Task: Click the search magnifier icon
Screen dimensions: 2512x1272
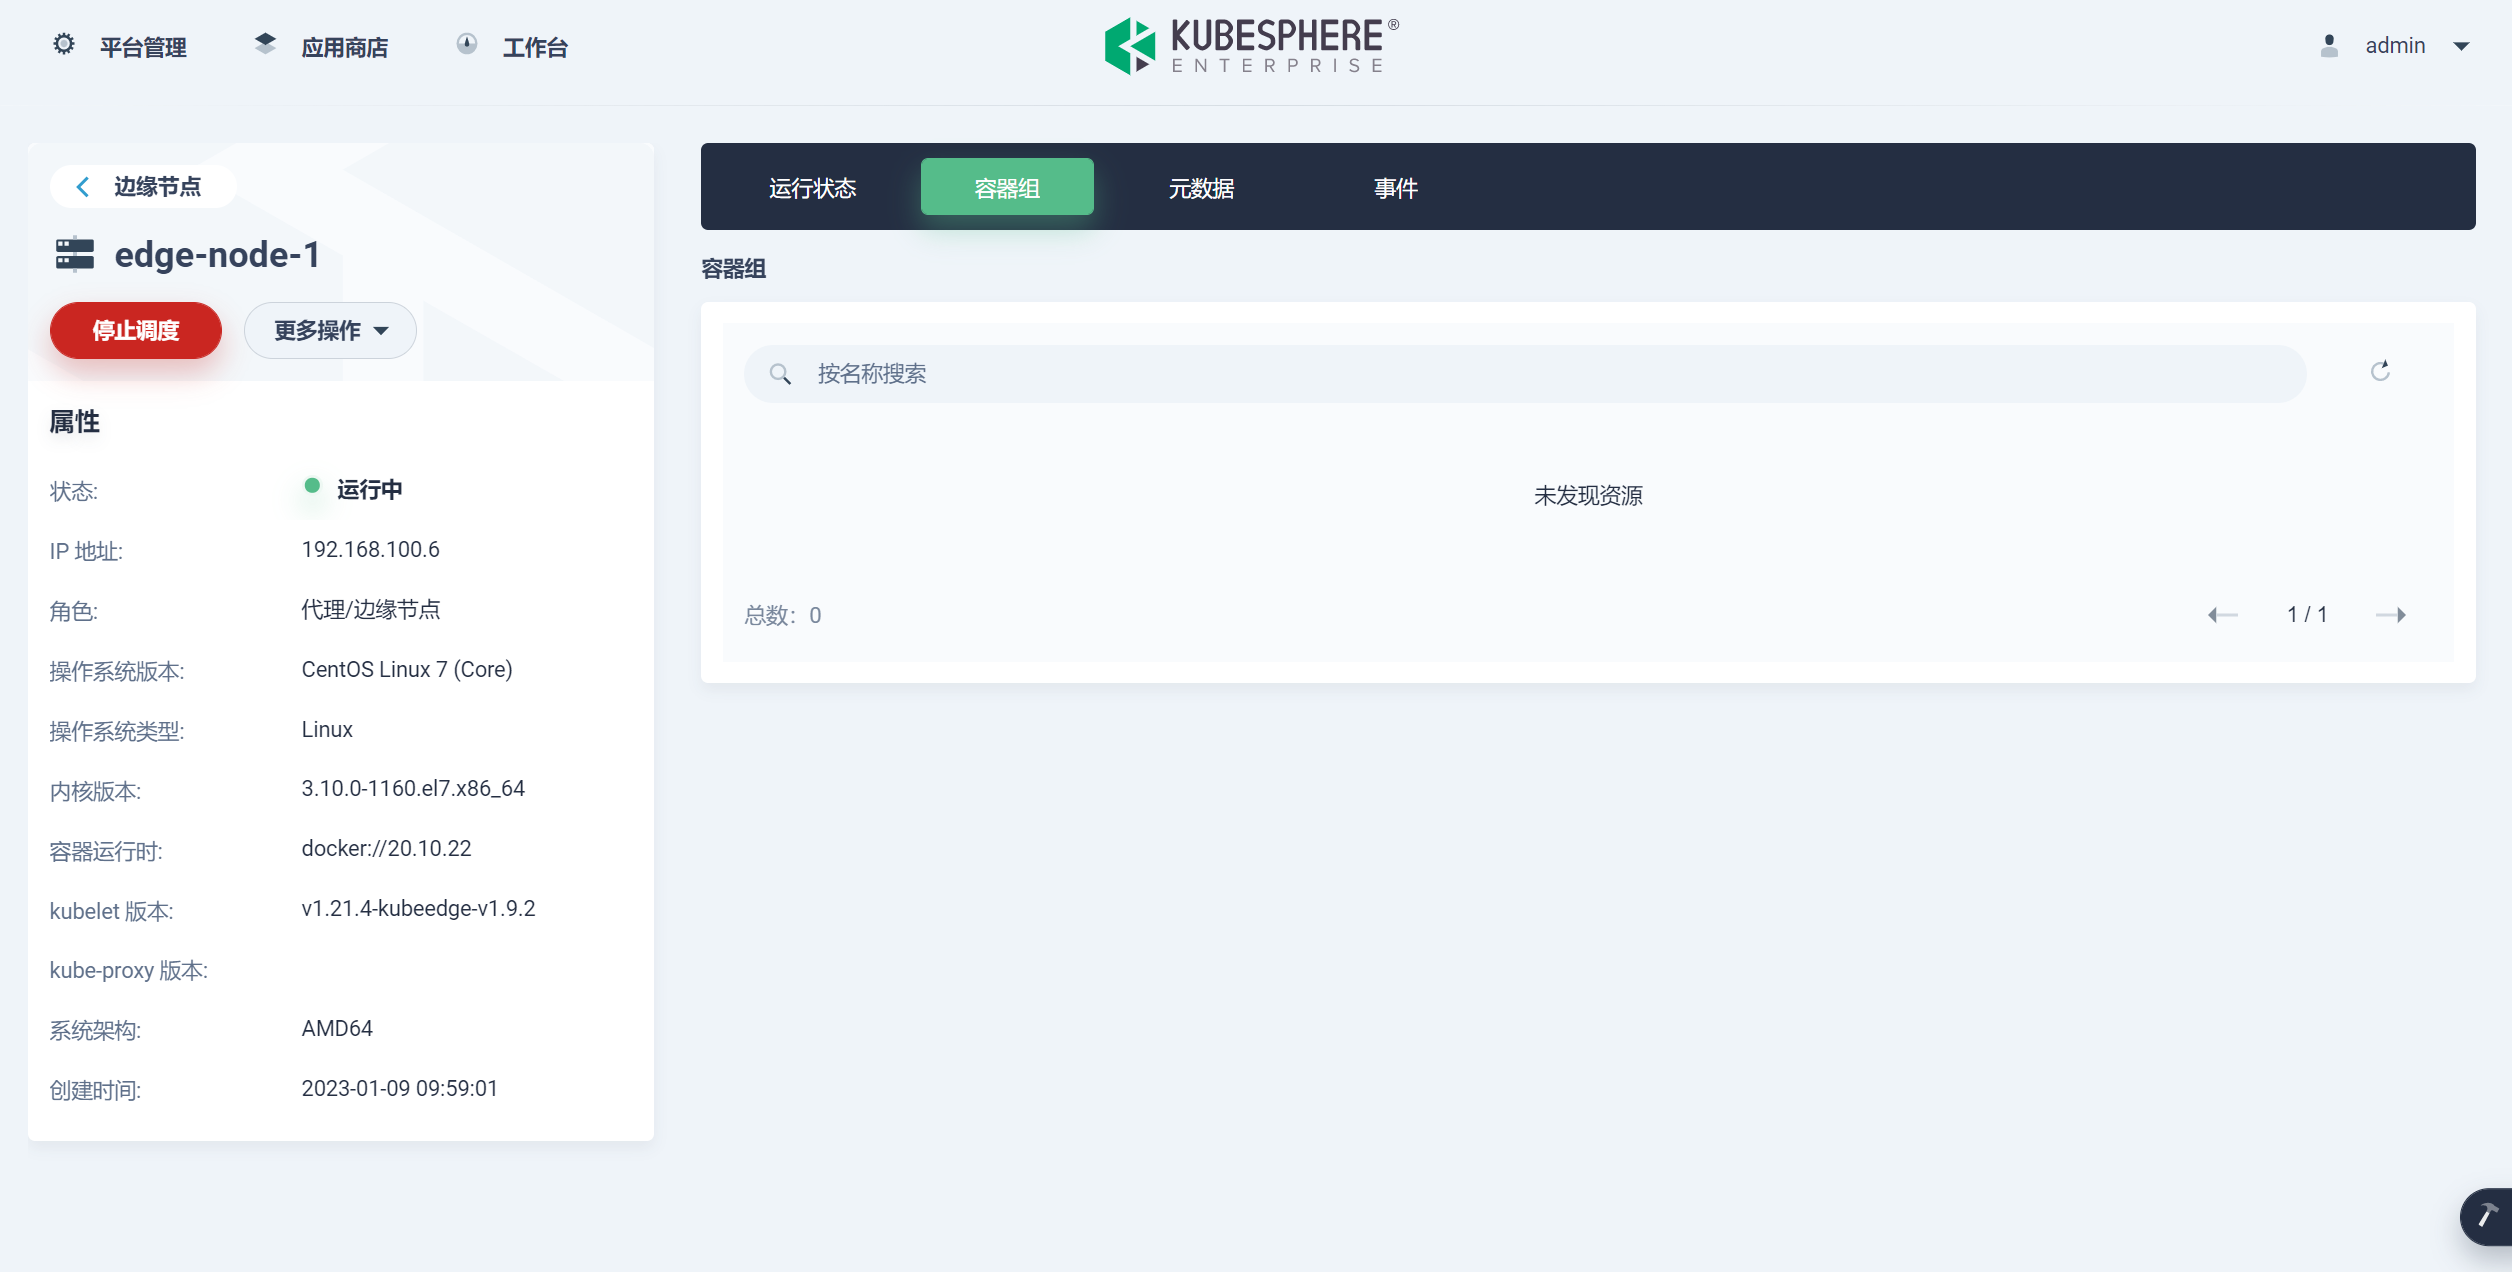Action: pyautogui.click(x=780, y=374)
